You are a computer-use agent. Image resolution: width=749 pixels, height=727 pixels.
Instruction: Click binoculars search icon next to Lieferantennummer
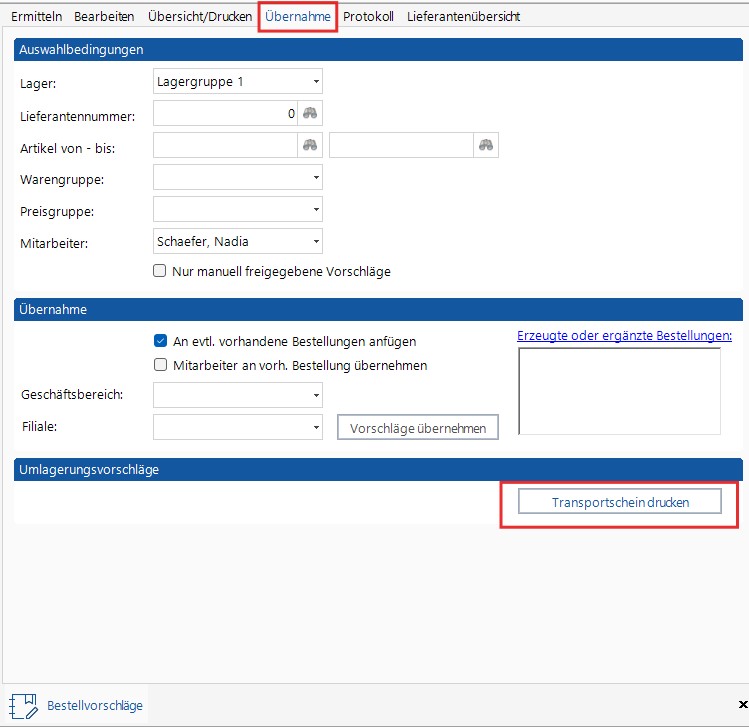point(310,114)
